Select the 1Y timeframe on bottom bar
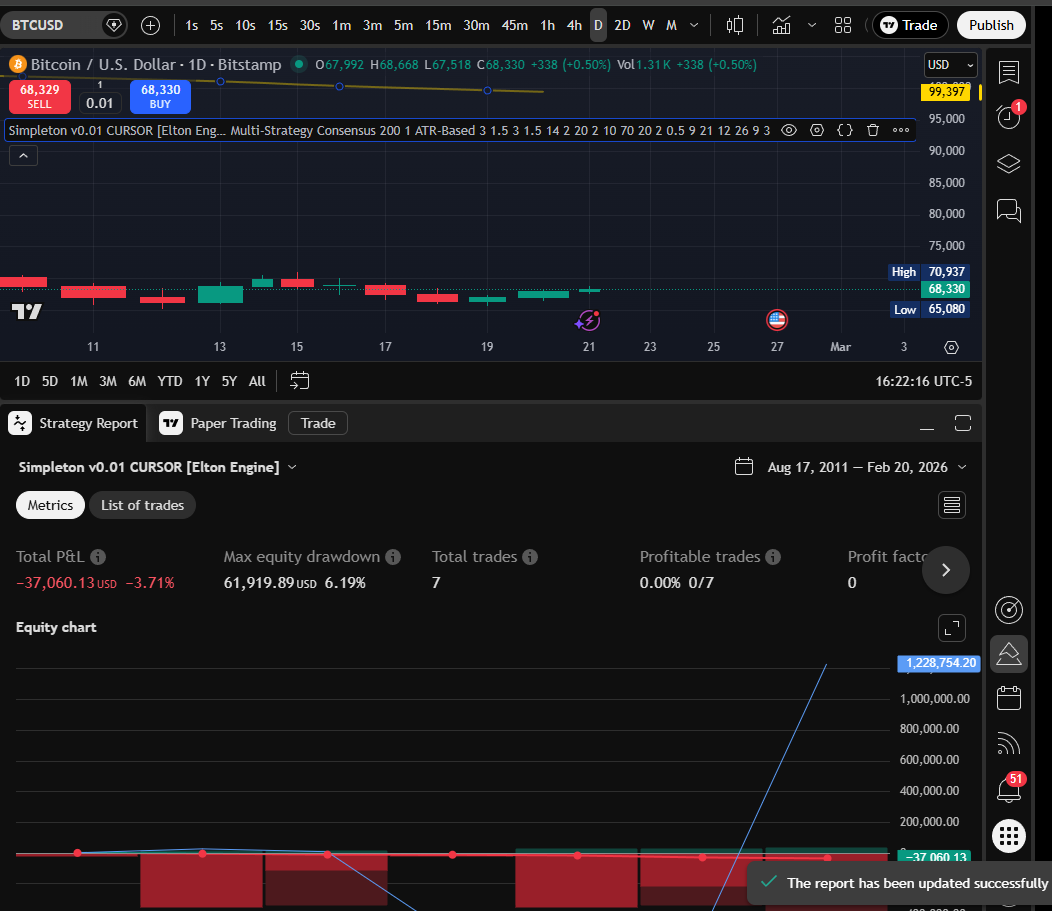 coord(202,381)
